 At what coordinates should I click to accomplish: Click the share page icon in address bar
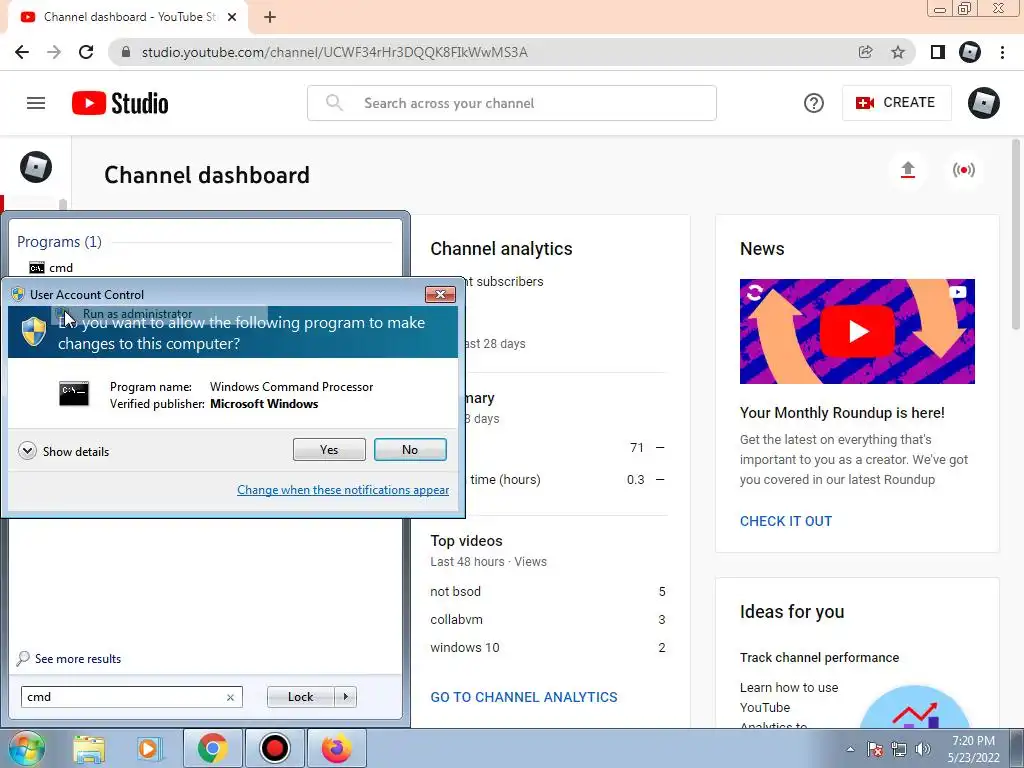(x=866, y=52)
